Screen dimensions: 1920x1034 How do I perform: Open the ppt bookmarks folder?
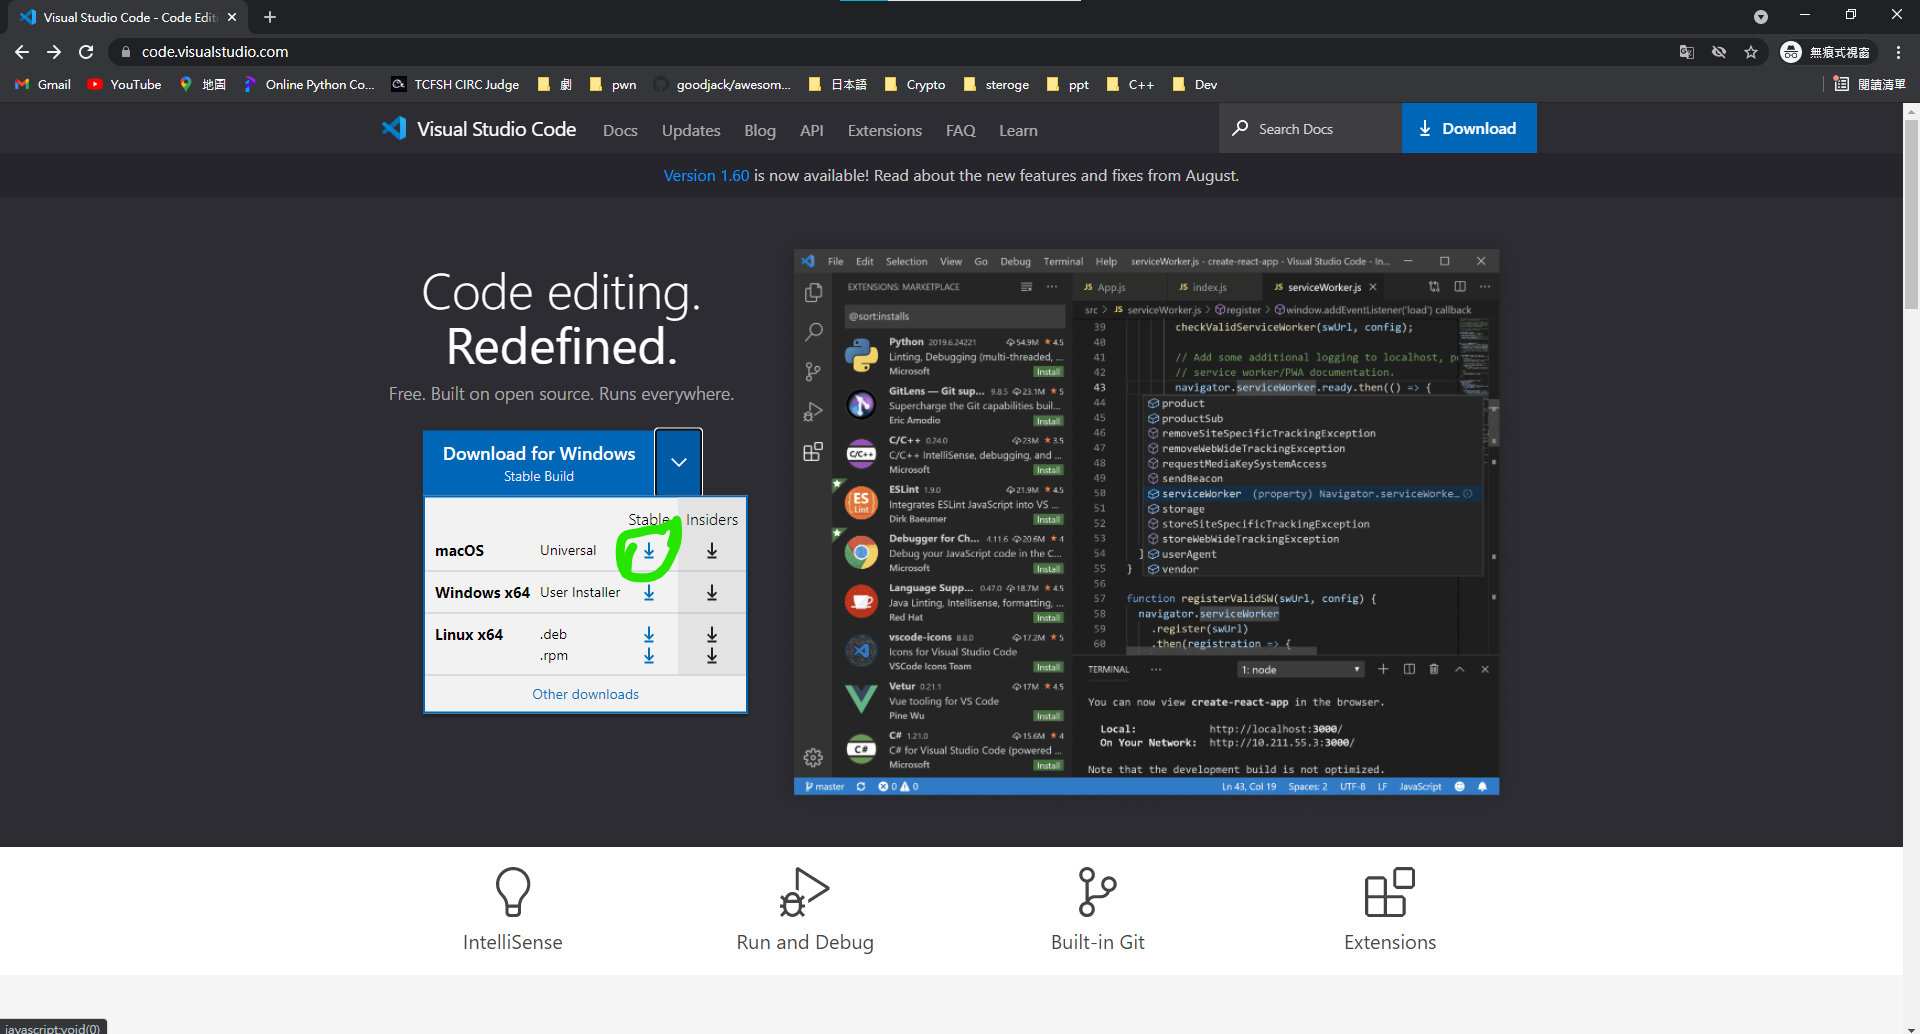[x=1068, y=85]
